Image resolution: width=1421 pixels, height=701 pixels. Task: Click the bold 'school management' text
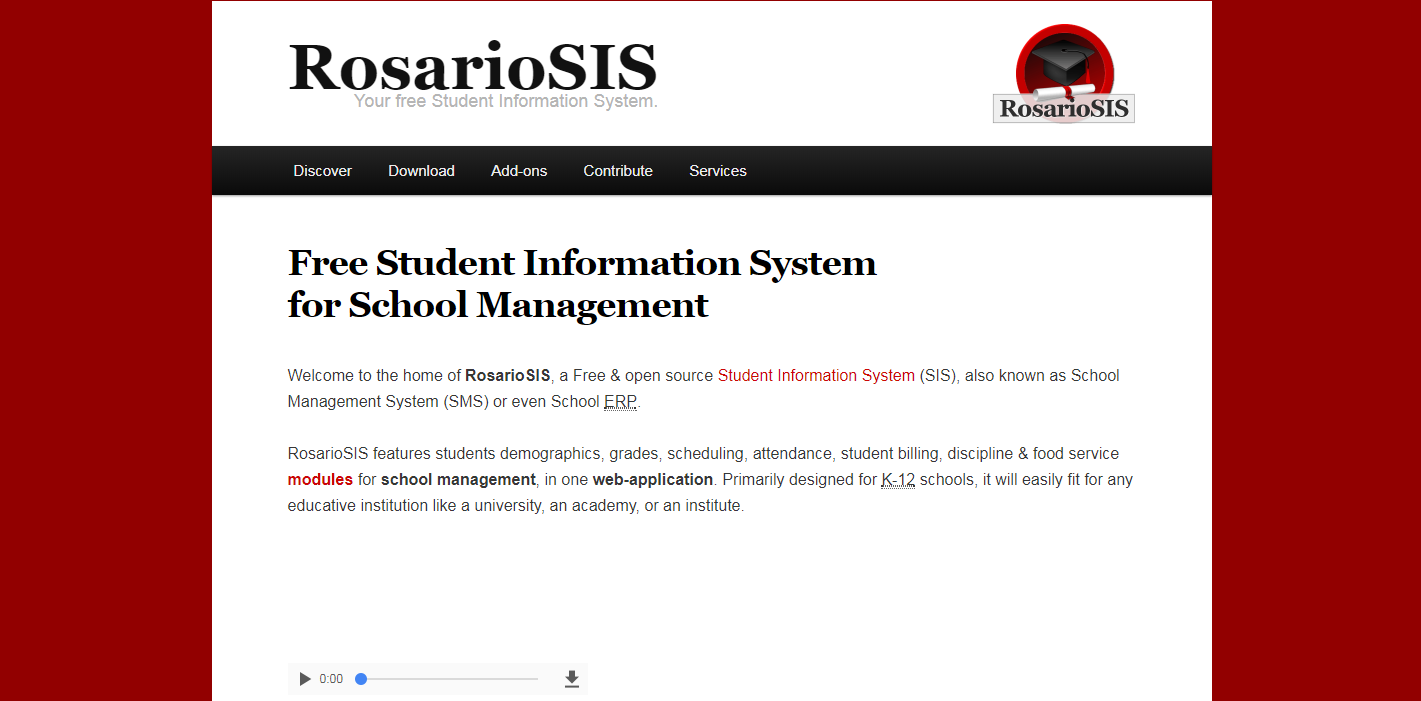[x=458, y=480]
